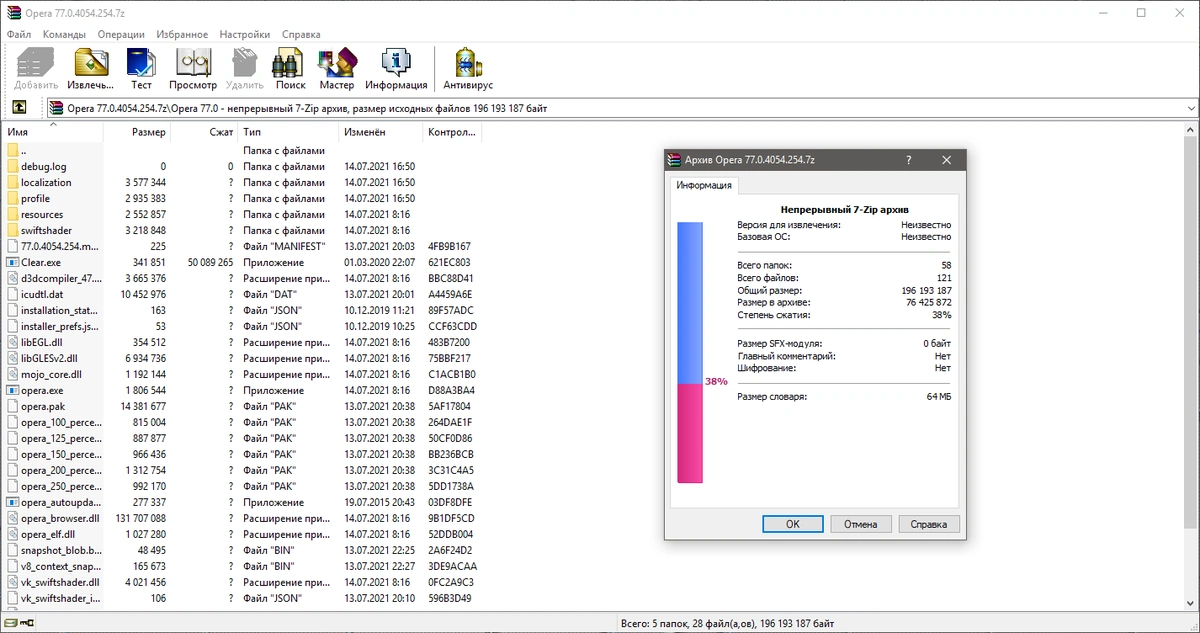
Task: Click the Отмена button
Action: click(860, 524)
